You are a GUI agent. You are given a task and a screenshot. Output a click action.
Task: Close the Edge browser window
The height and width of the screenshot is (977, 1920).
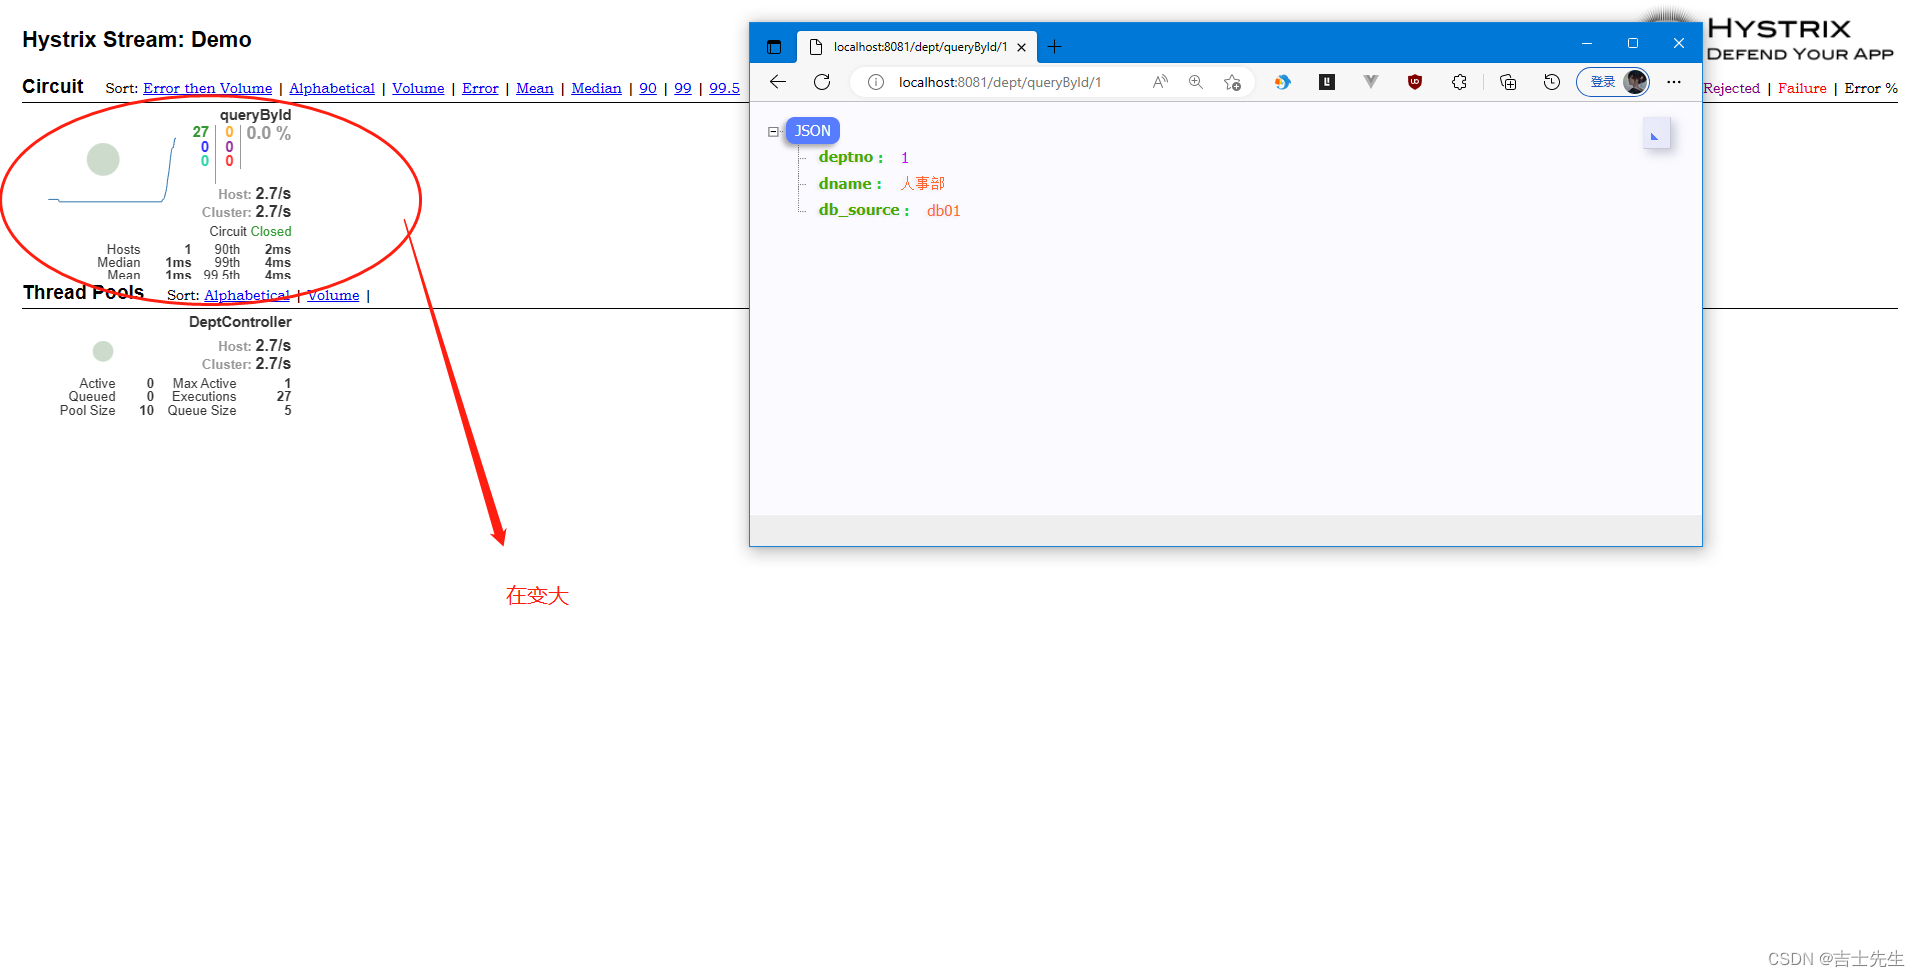click(1679, 43)
